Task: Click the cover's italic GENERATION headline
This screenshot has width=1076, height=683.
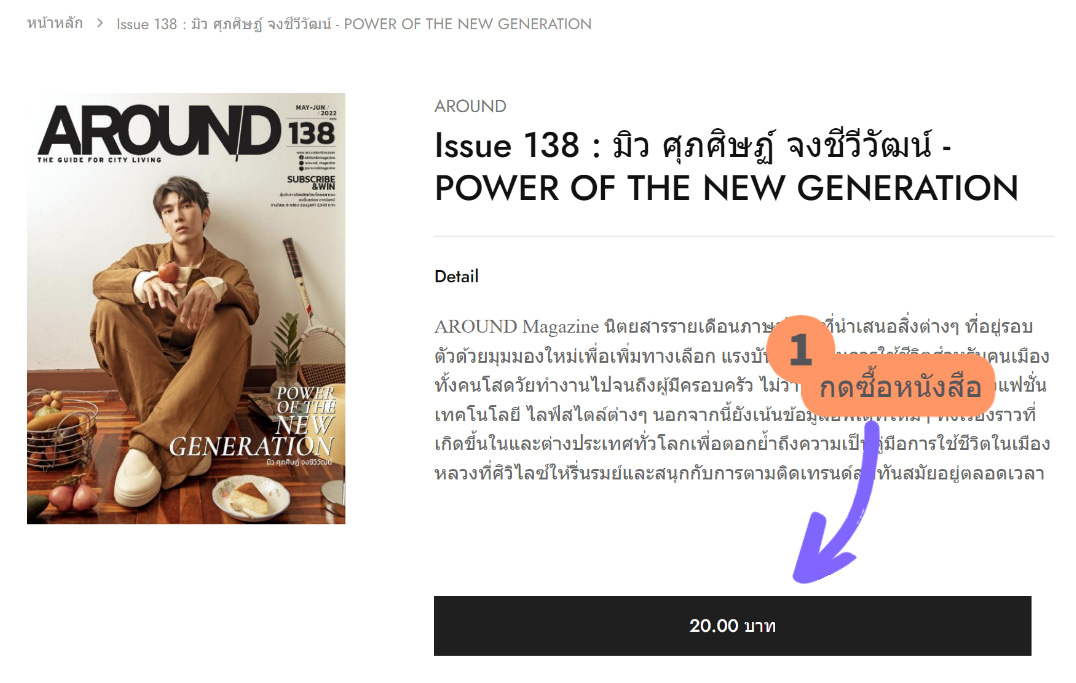Action: 251,446
